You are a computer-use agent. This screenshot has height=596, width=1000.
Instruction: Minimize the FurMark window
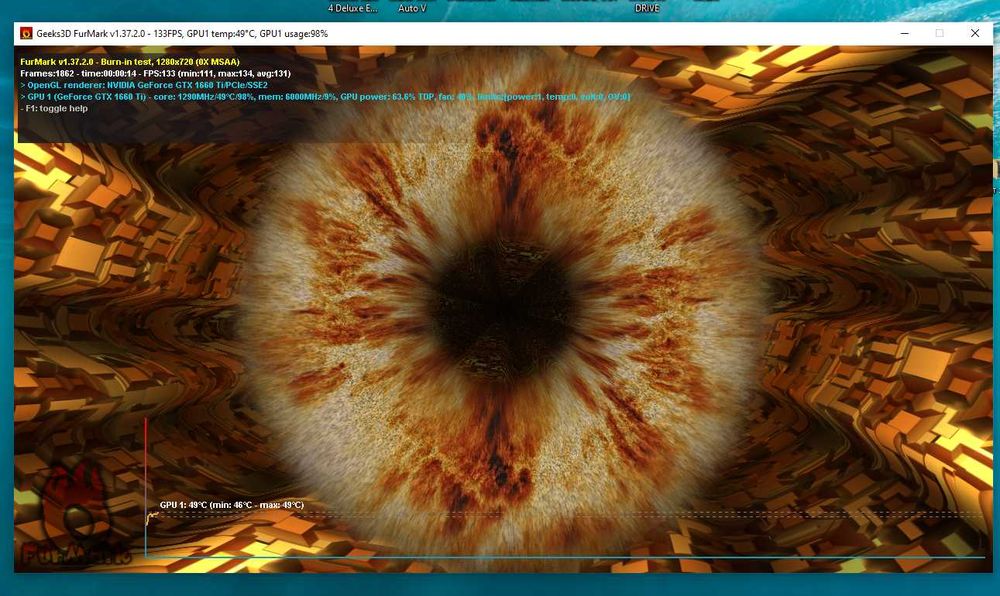click(x=904, y=33)
